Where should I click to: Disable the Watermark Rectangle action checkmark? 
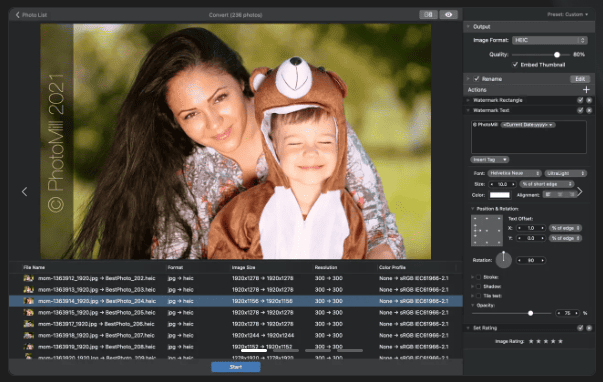(x=580, y=100)
